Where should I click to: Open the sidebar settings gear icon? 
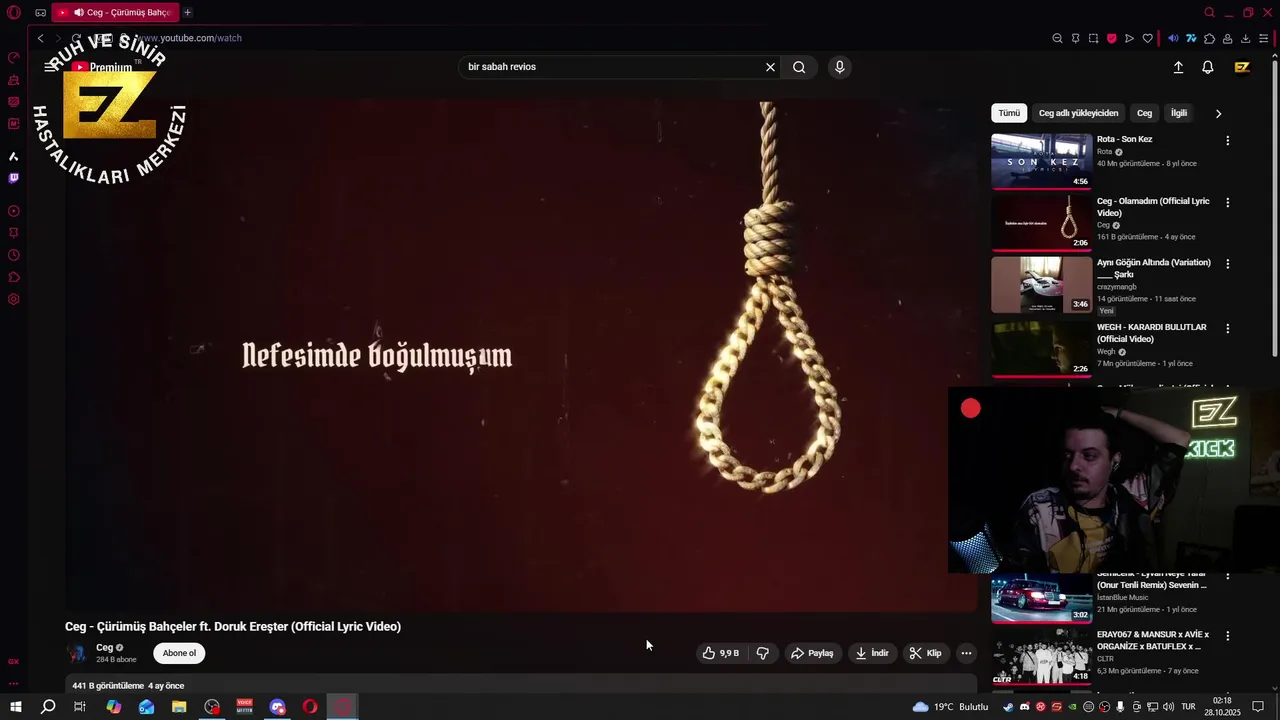(x=13, y=299)
